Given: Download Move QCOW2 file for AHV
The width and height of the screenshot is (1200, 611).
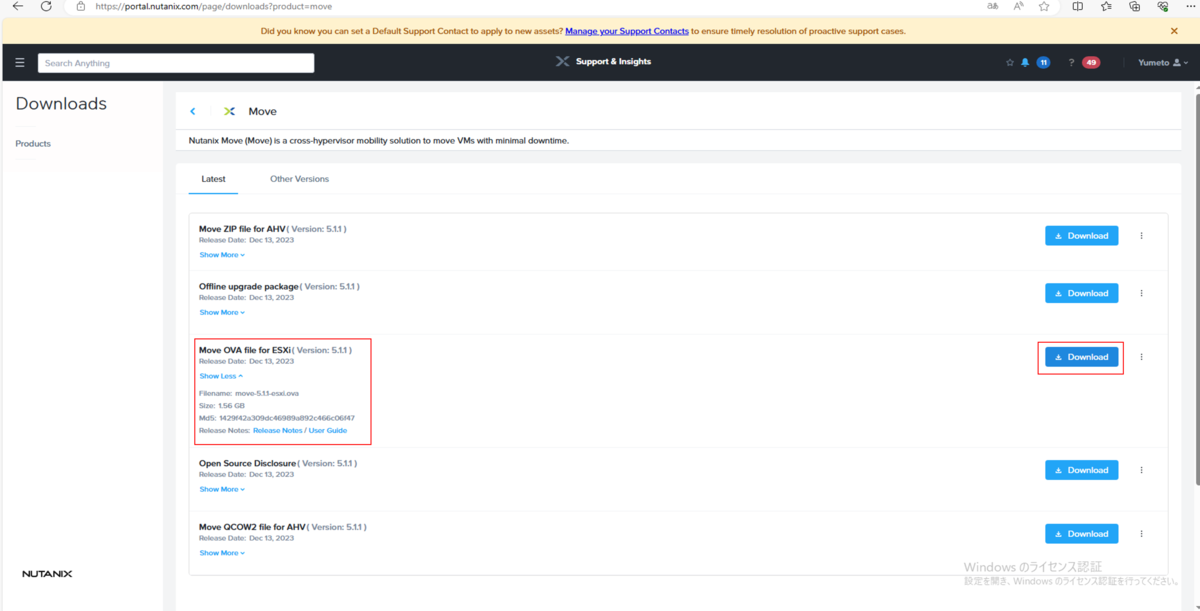Looking at the screenshot, I should tap(1082, 534).
